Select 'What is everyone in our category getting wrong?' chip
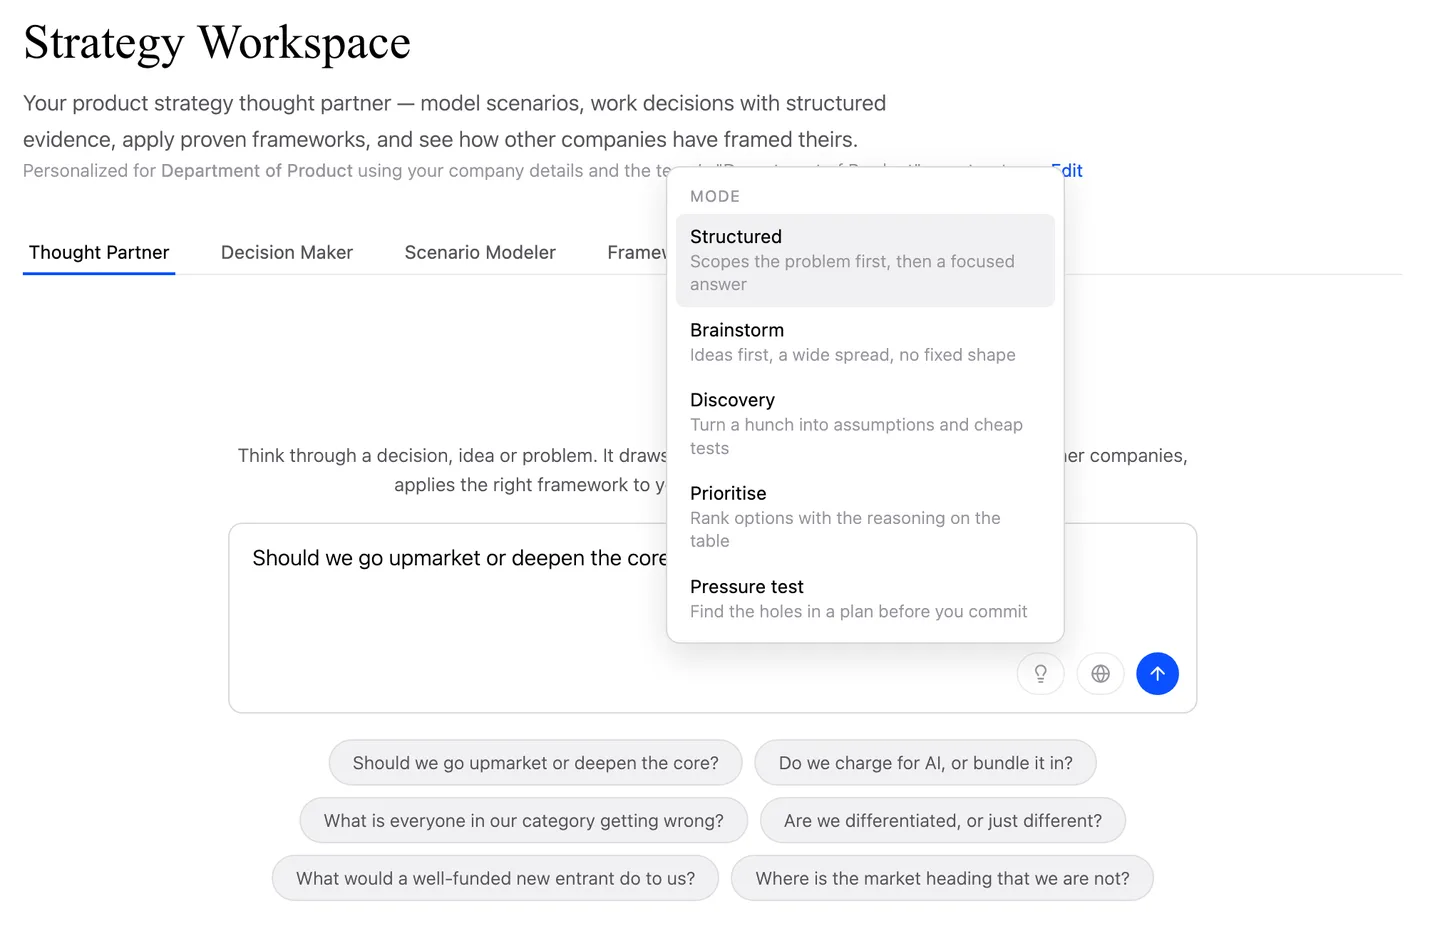 click(523, 821)
